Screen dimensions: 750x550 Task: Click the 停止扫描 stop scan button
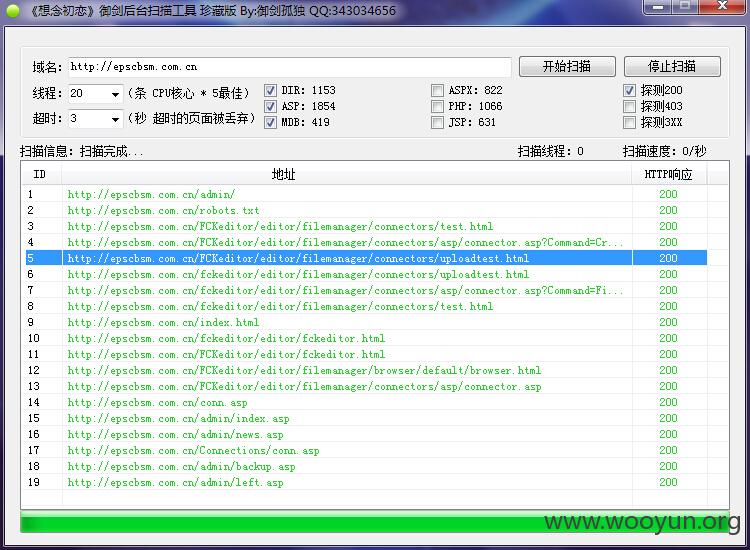tap(672, 66)
